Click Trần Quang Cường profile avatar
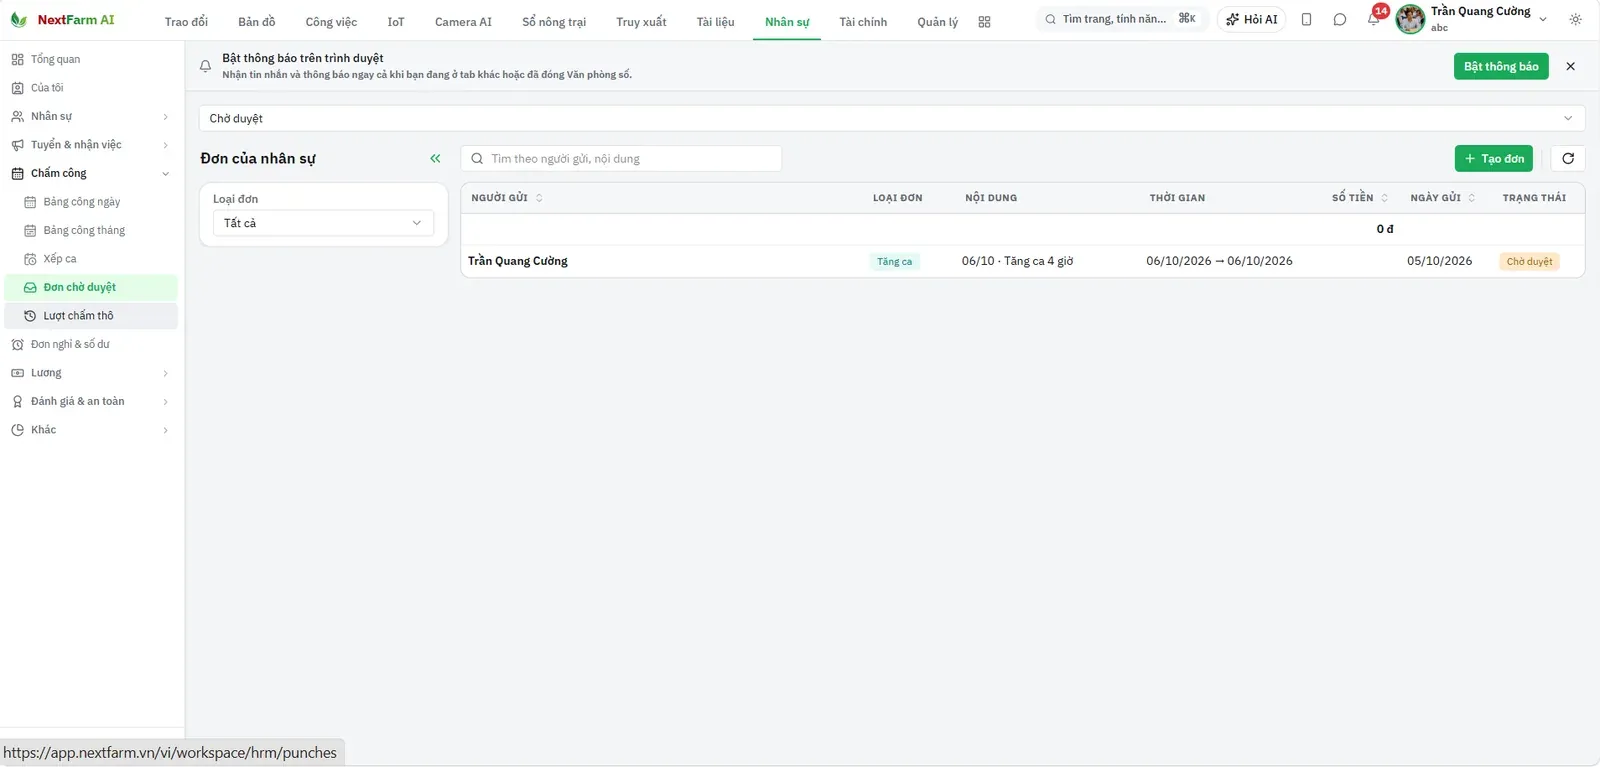 coord(1410,19)
